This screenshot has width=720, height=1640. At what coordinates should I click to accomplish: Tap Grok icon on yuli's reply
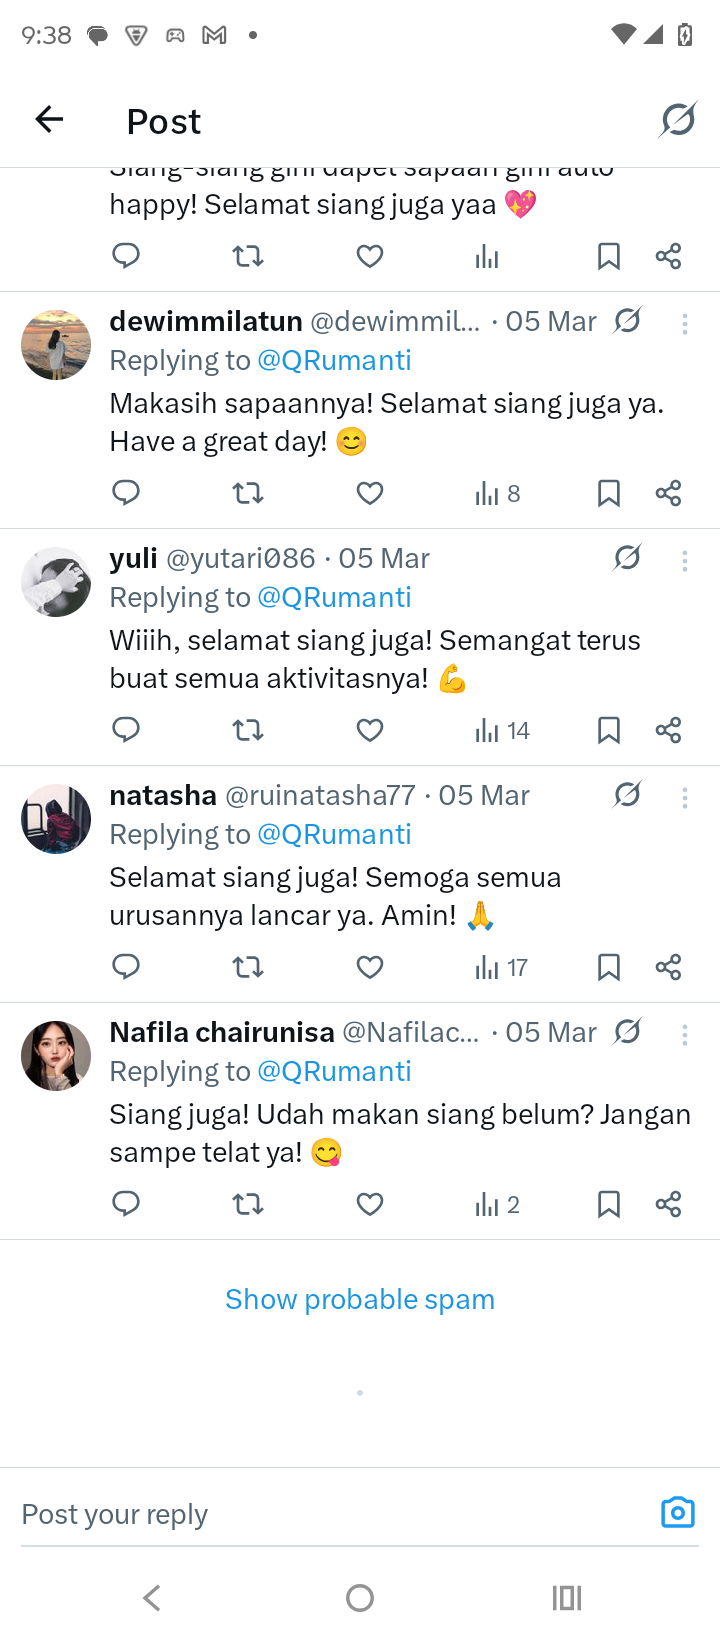627,557
